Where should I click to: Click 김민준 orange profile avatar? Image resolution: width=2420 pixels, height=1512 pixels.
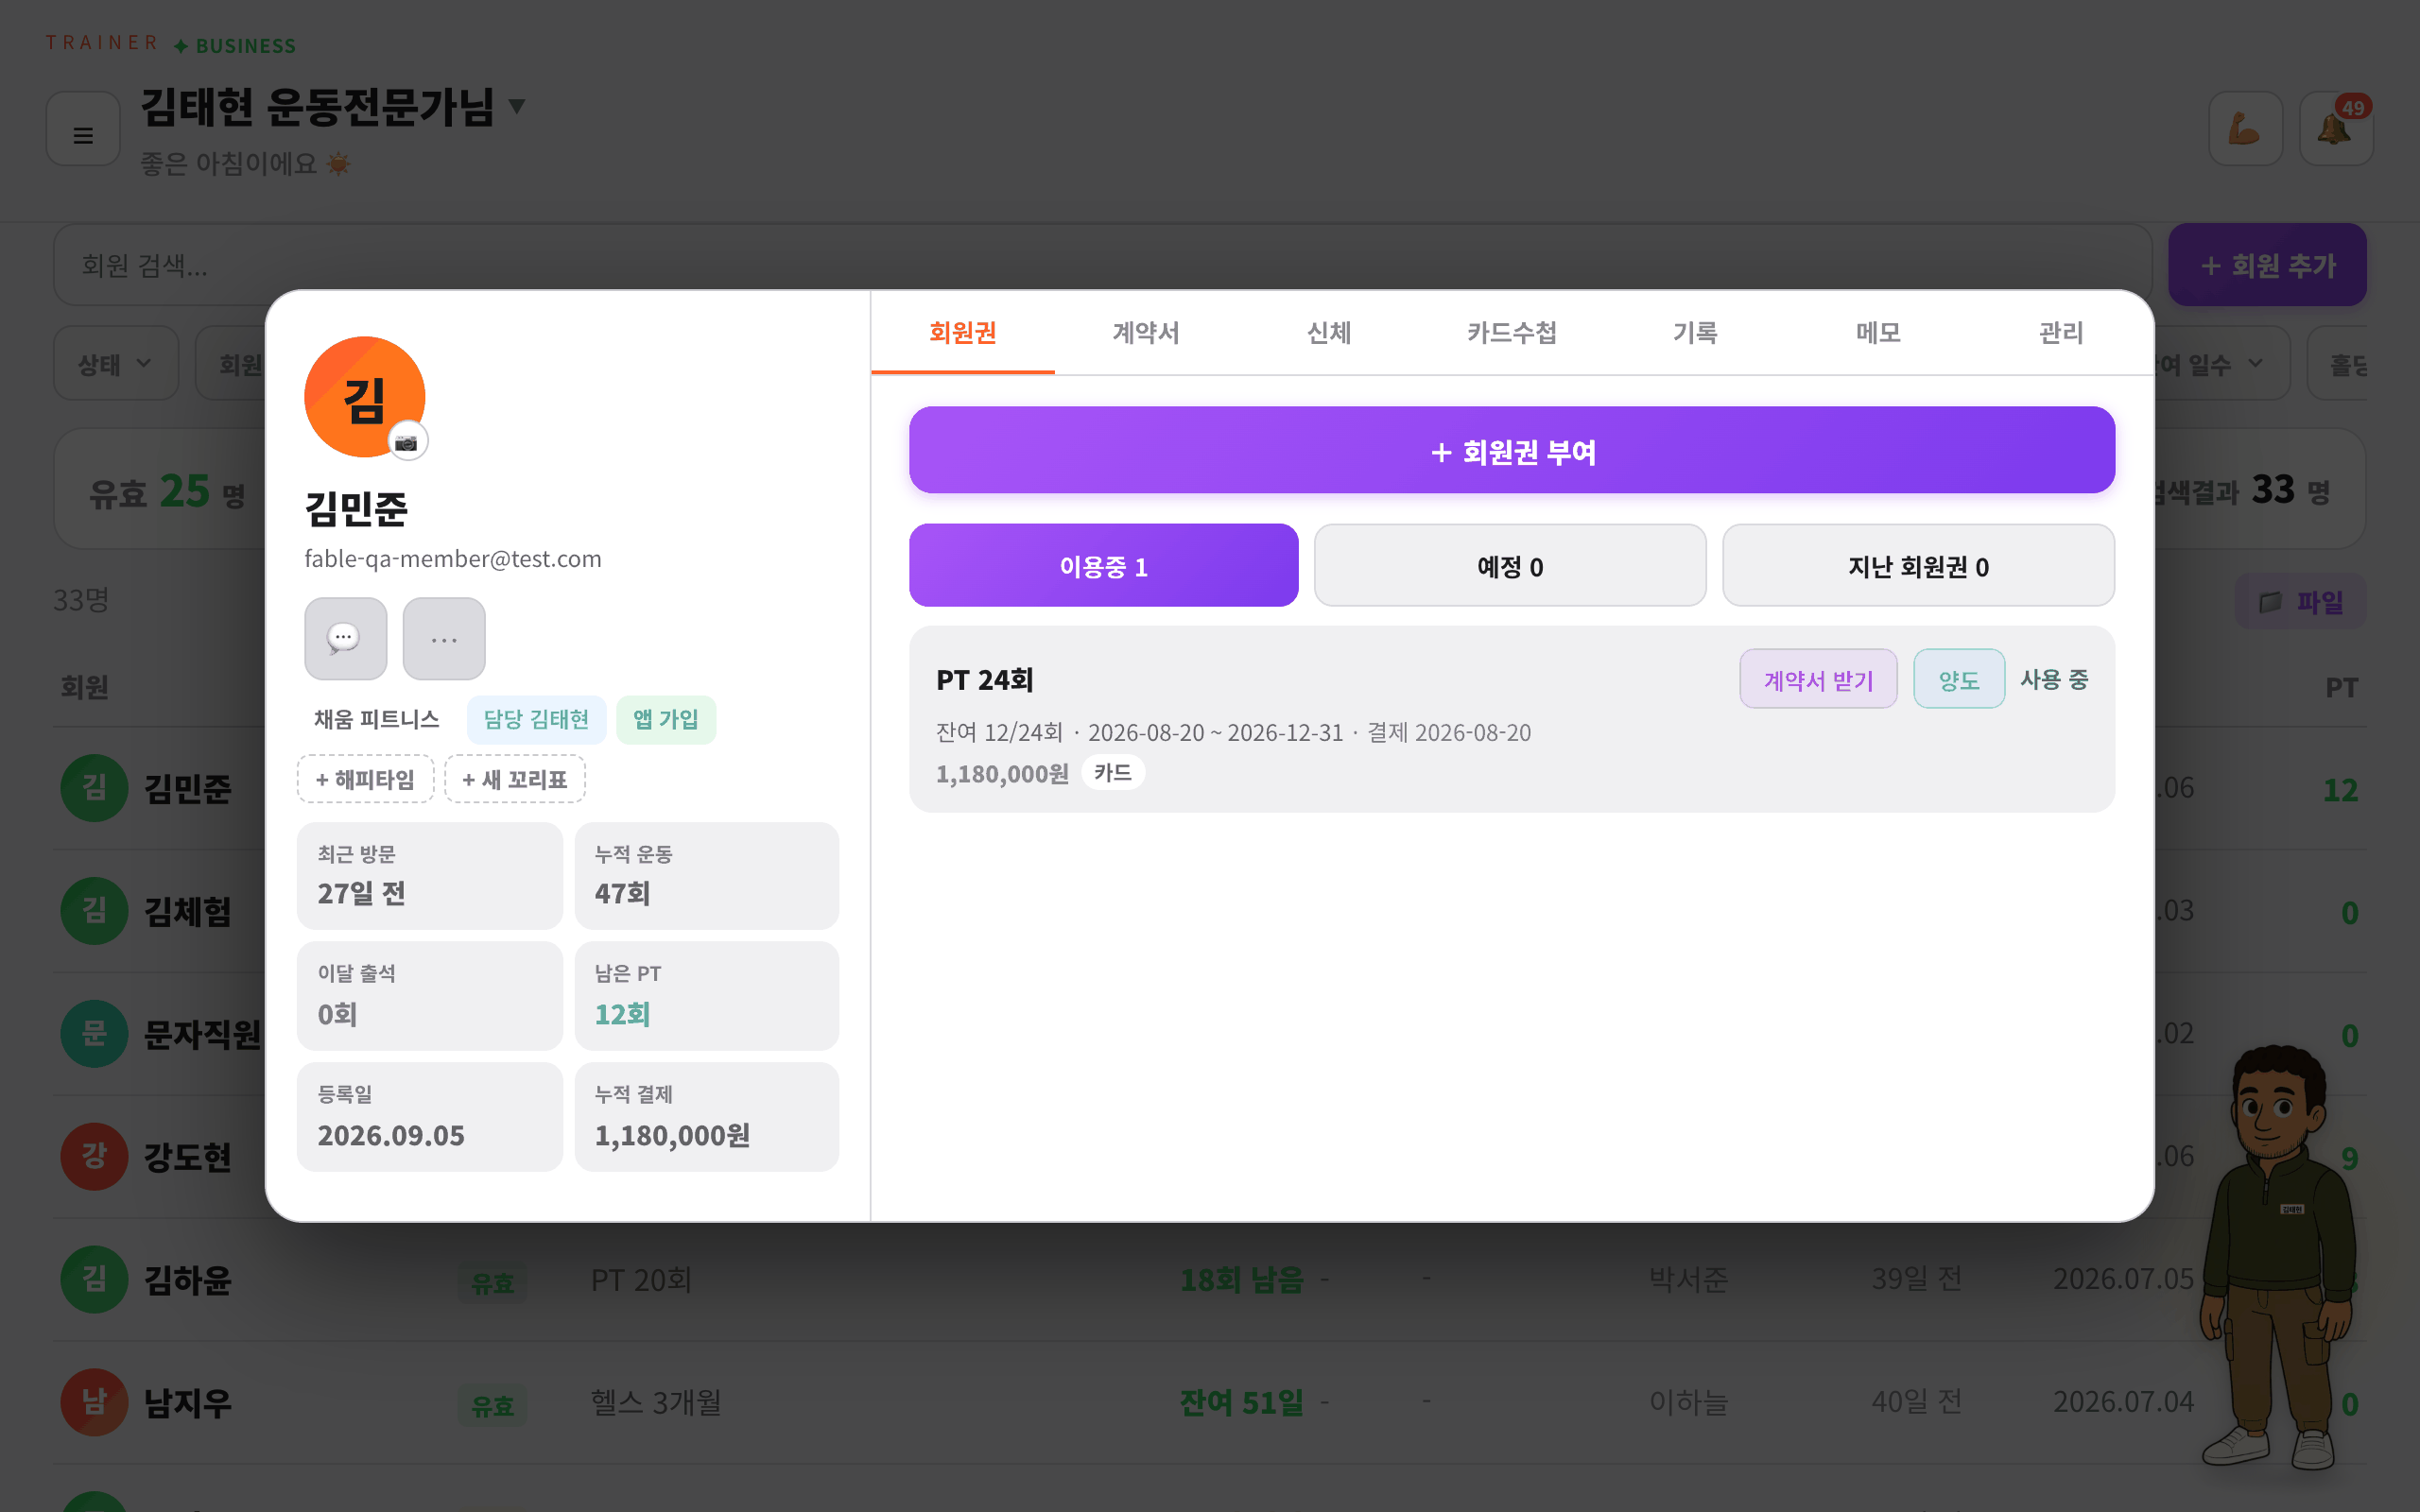coord(364,397)
